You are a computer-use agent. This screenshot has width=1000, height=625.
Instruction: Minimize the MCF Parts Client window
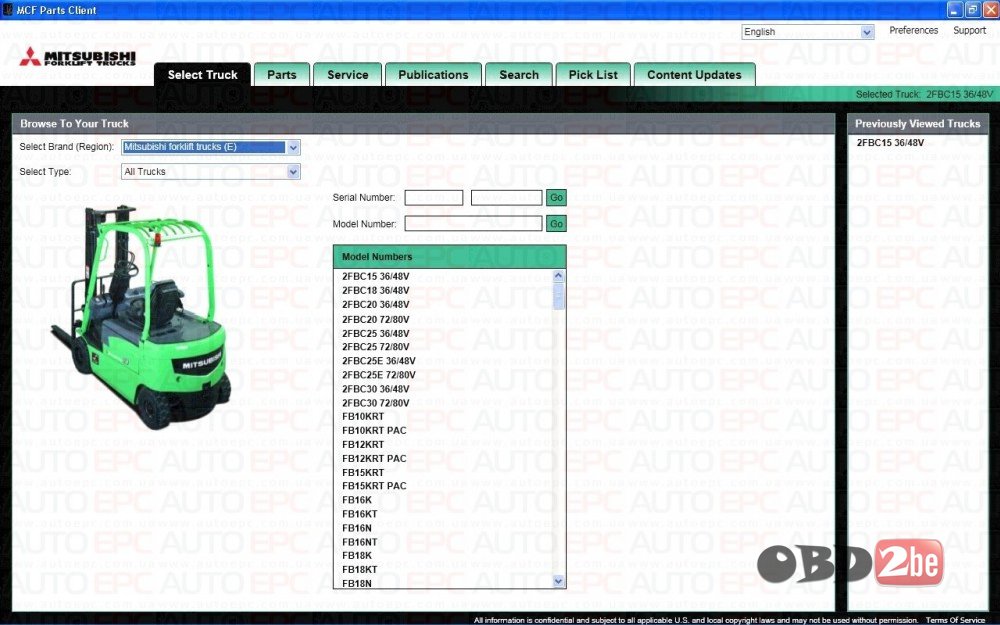click(954, 10)
